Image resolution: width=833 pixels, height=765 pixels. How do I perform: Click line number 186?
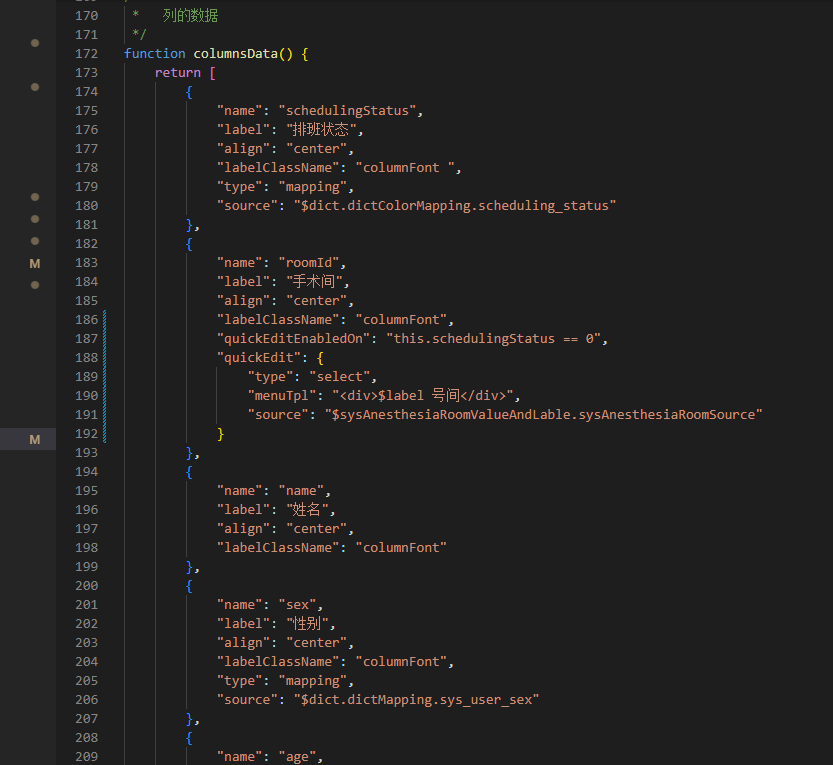point(87,320)
